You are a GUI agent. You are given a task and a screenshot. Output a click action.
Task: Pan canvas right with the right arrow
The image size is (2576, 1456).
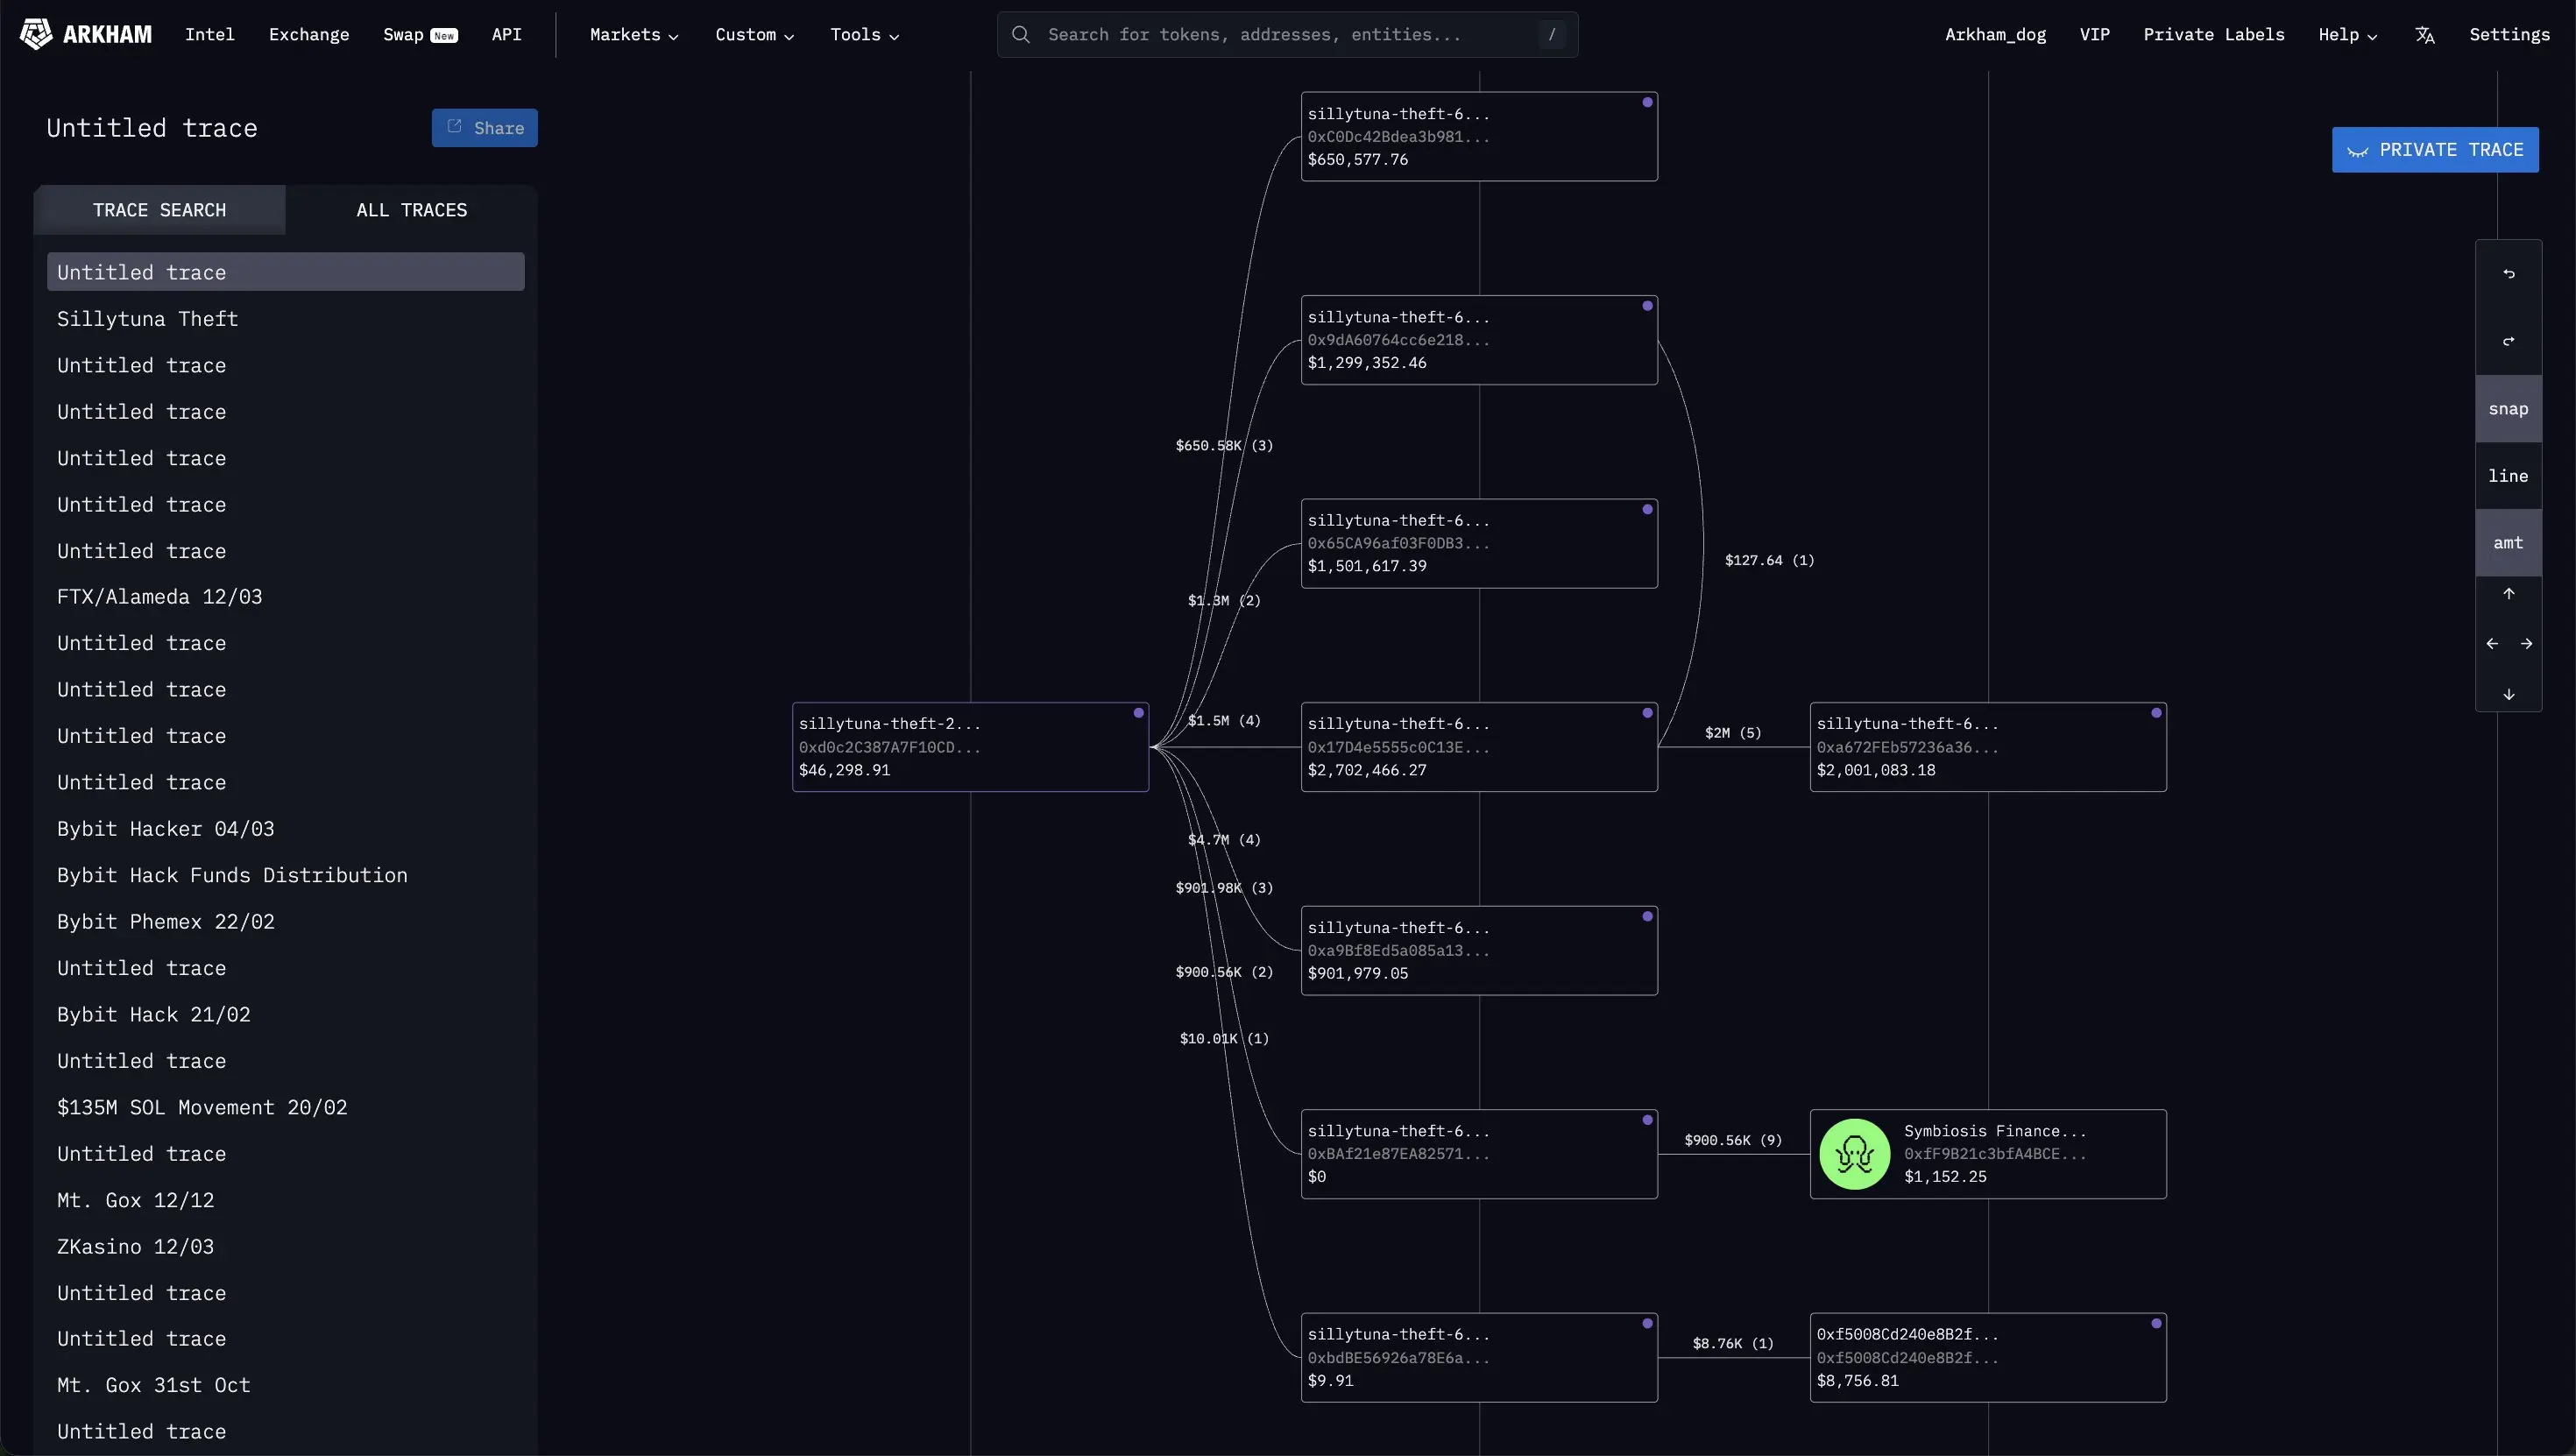click(2526, 644)
